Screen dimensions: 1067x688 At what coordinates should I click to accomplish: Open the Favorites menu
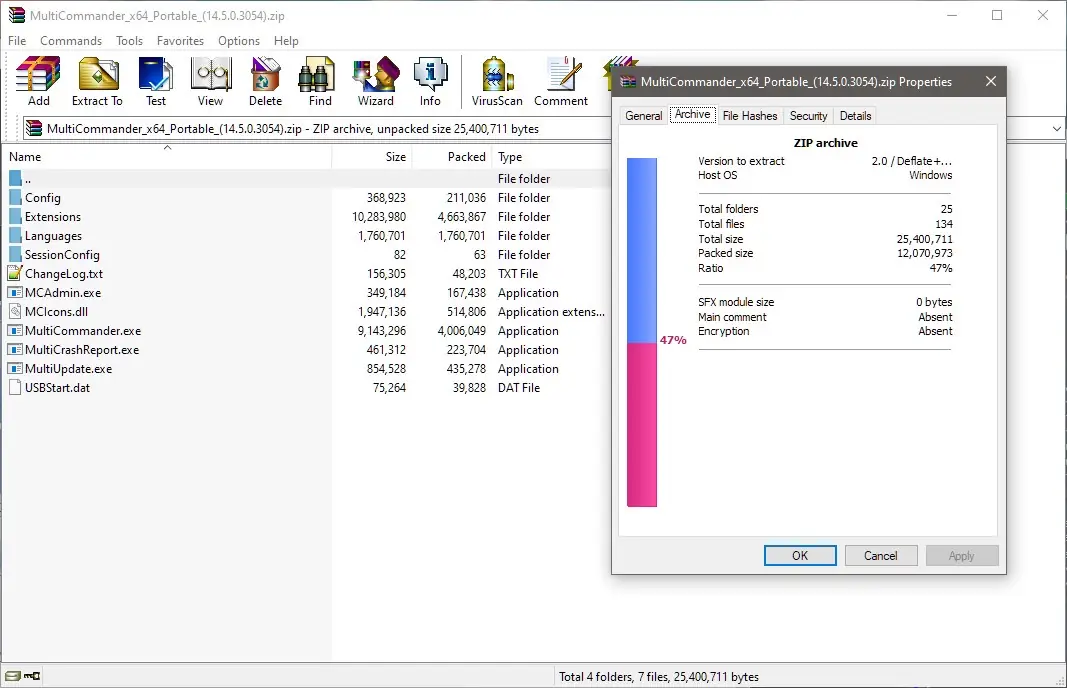tap(180, 41)
